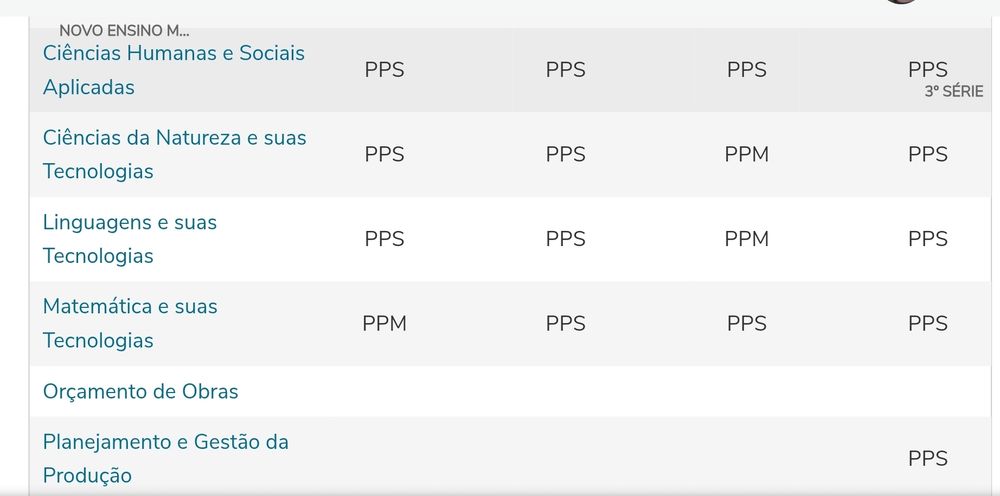Select PPM grade in Linguagens row
This screenshot has width=1000, height=496.
746,239
